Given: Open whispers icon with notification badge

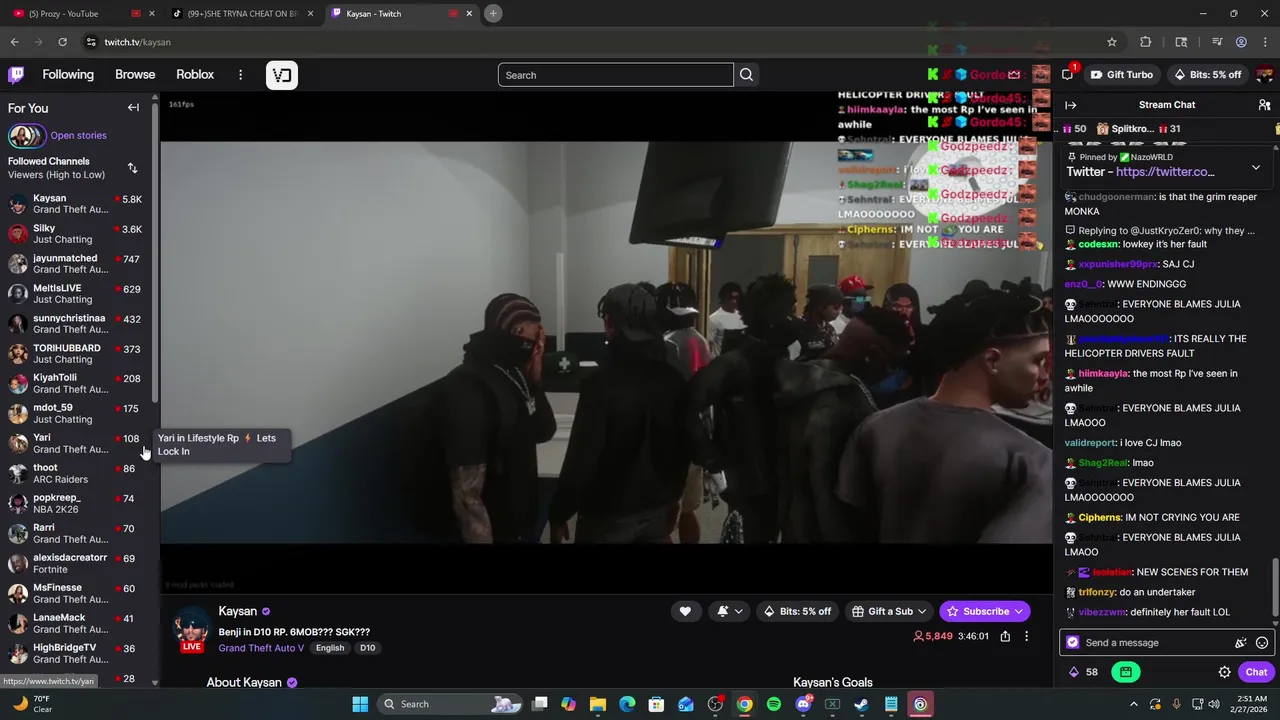Looking at the screenshot, I should [1067, 74].
